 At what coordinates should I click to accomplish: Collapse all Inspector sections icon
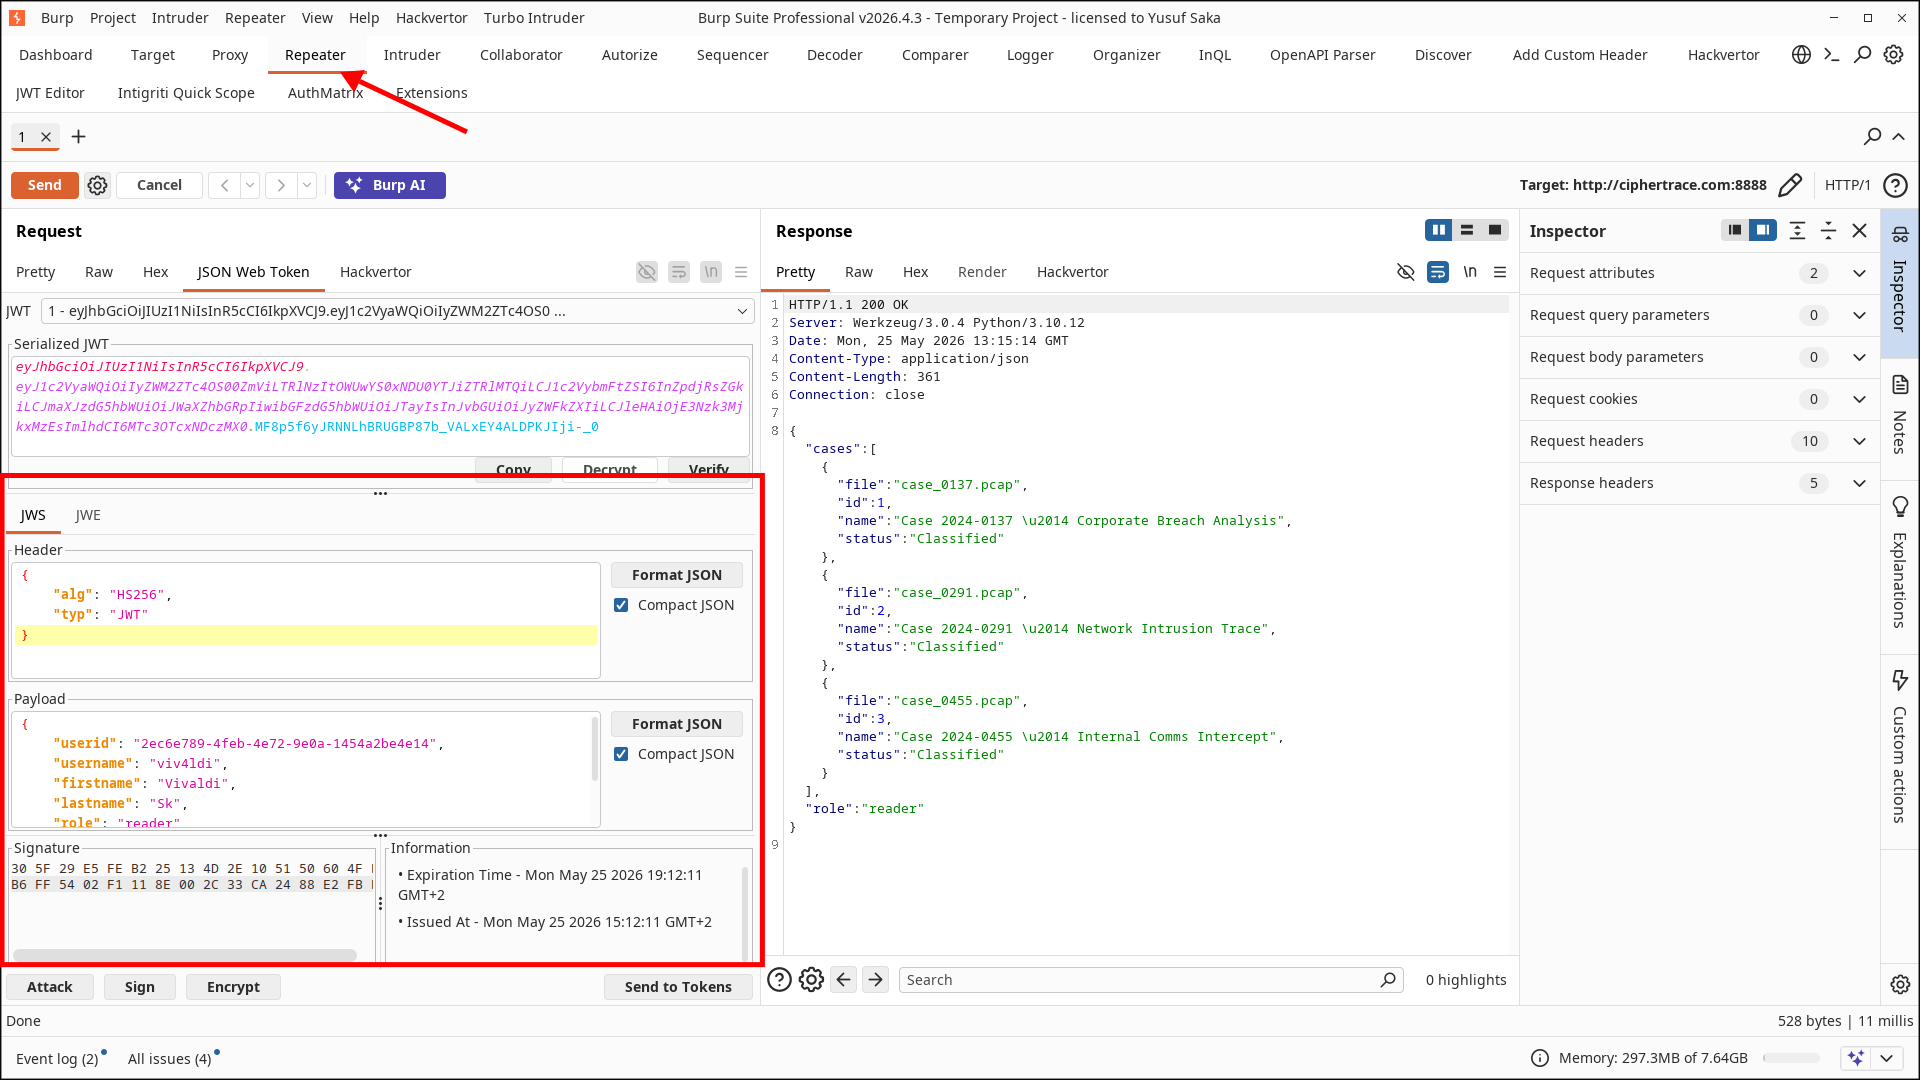[x=1828, y=231]
